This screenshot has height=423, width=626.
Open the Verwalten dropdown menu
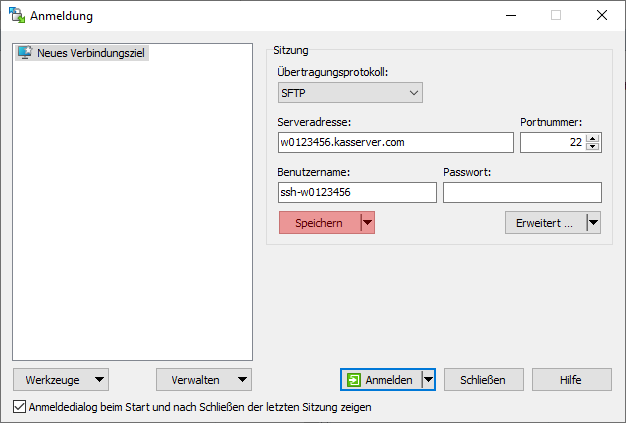204,380
